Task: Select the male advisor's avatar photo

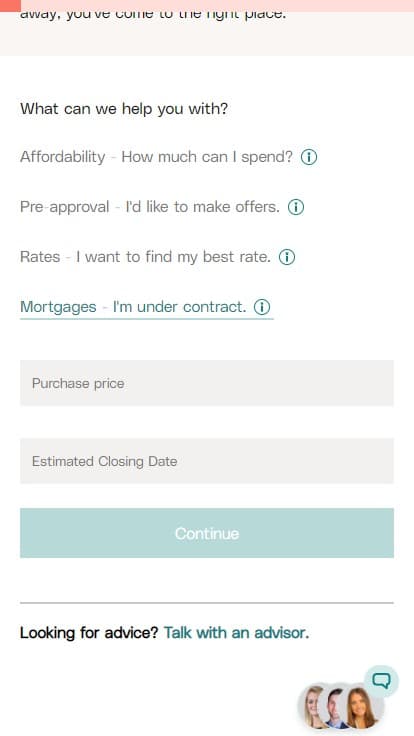Action: coord(337,708)
